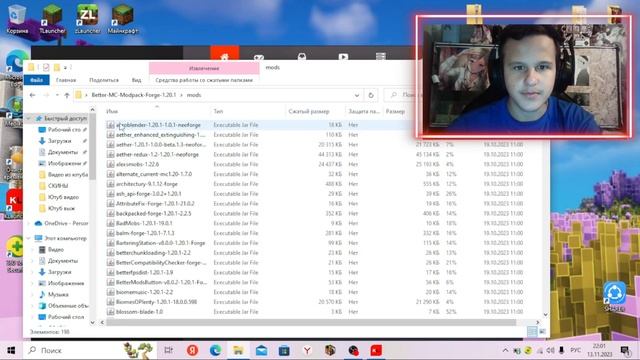
Task: Click the microphone tray icon
Action: 562,350
